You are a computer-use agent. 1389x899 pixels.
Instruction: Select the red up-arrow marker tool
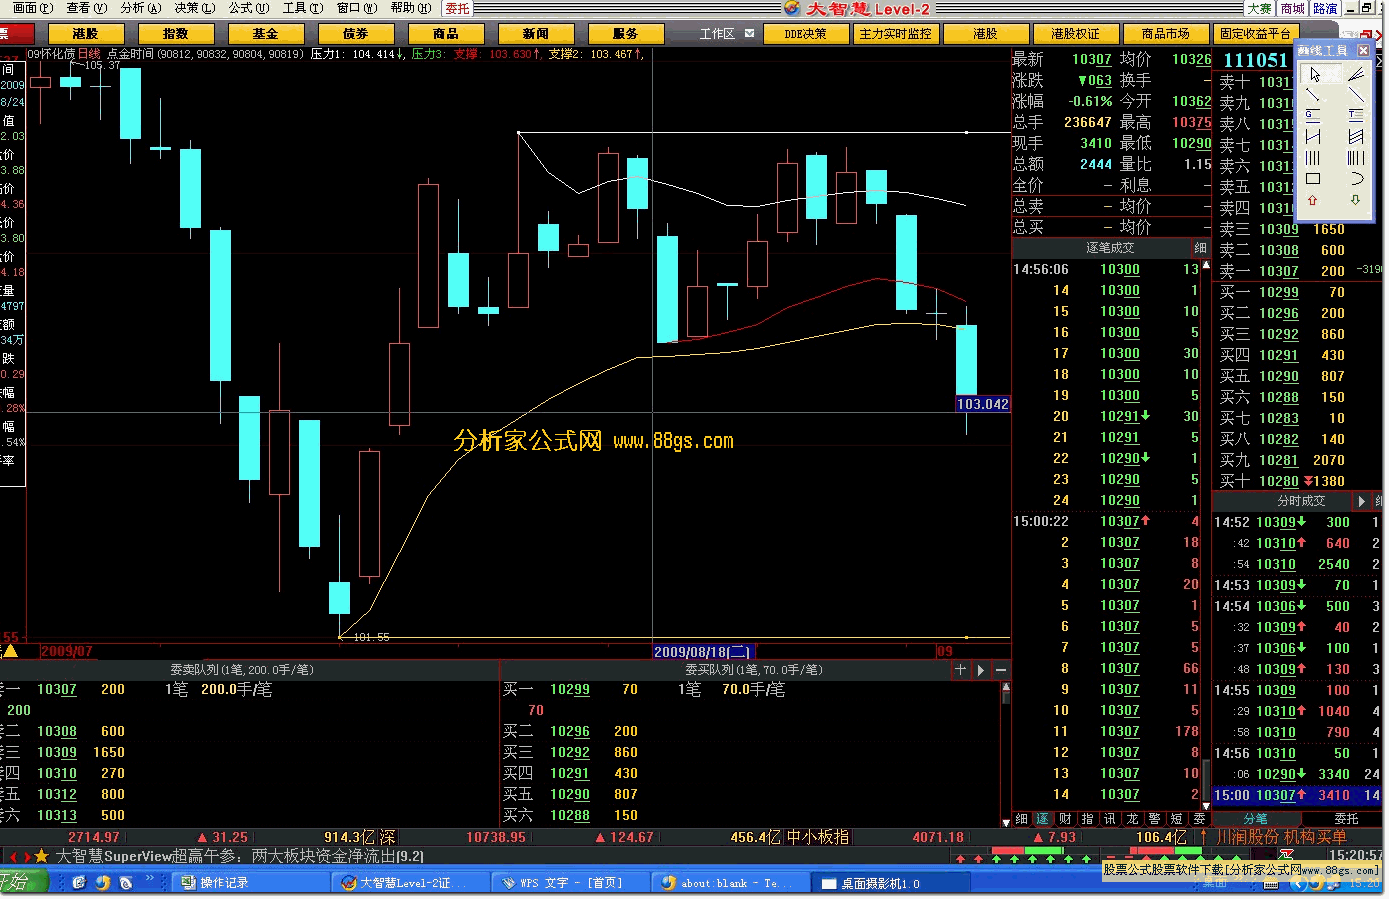(x=1314, y=200)
